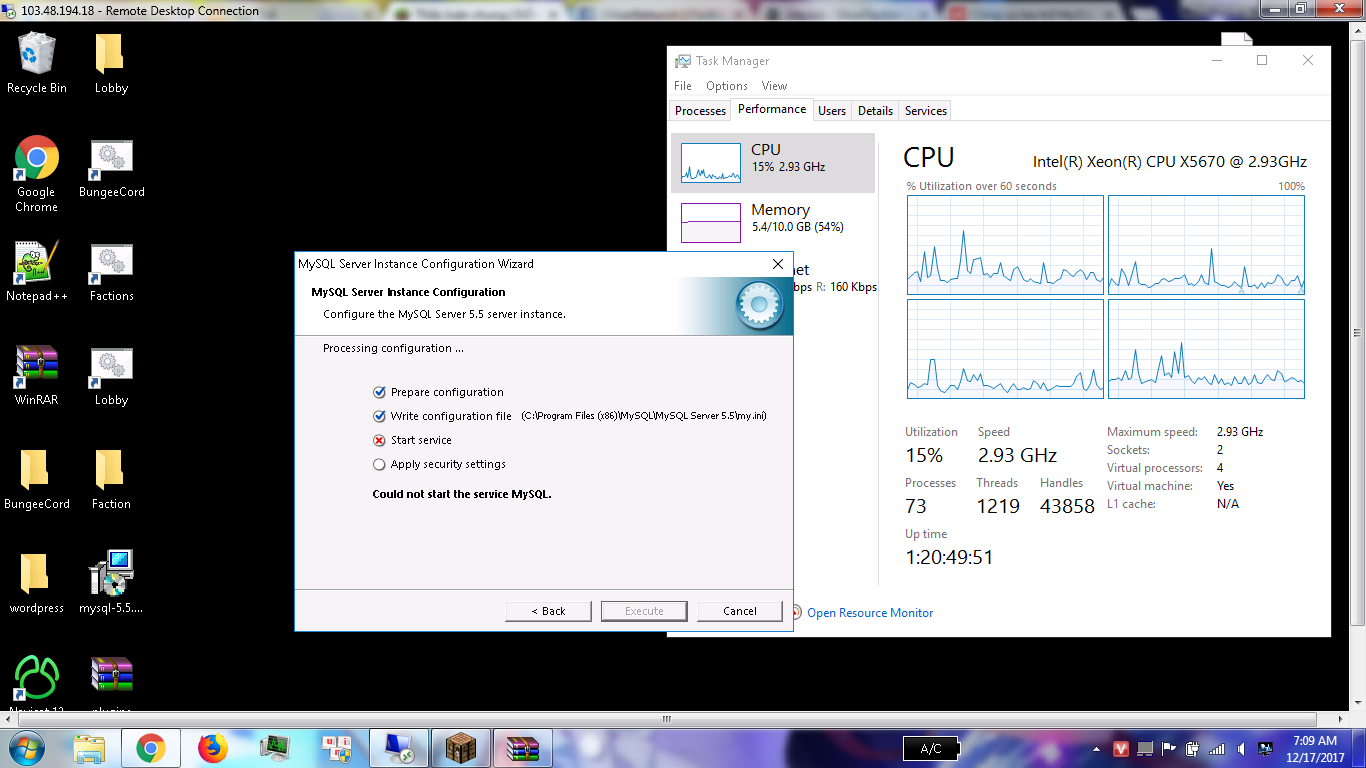The image size is (1366, 768).
Task: Select the Performance tab
Action: (772, 109)
